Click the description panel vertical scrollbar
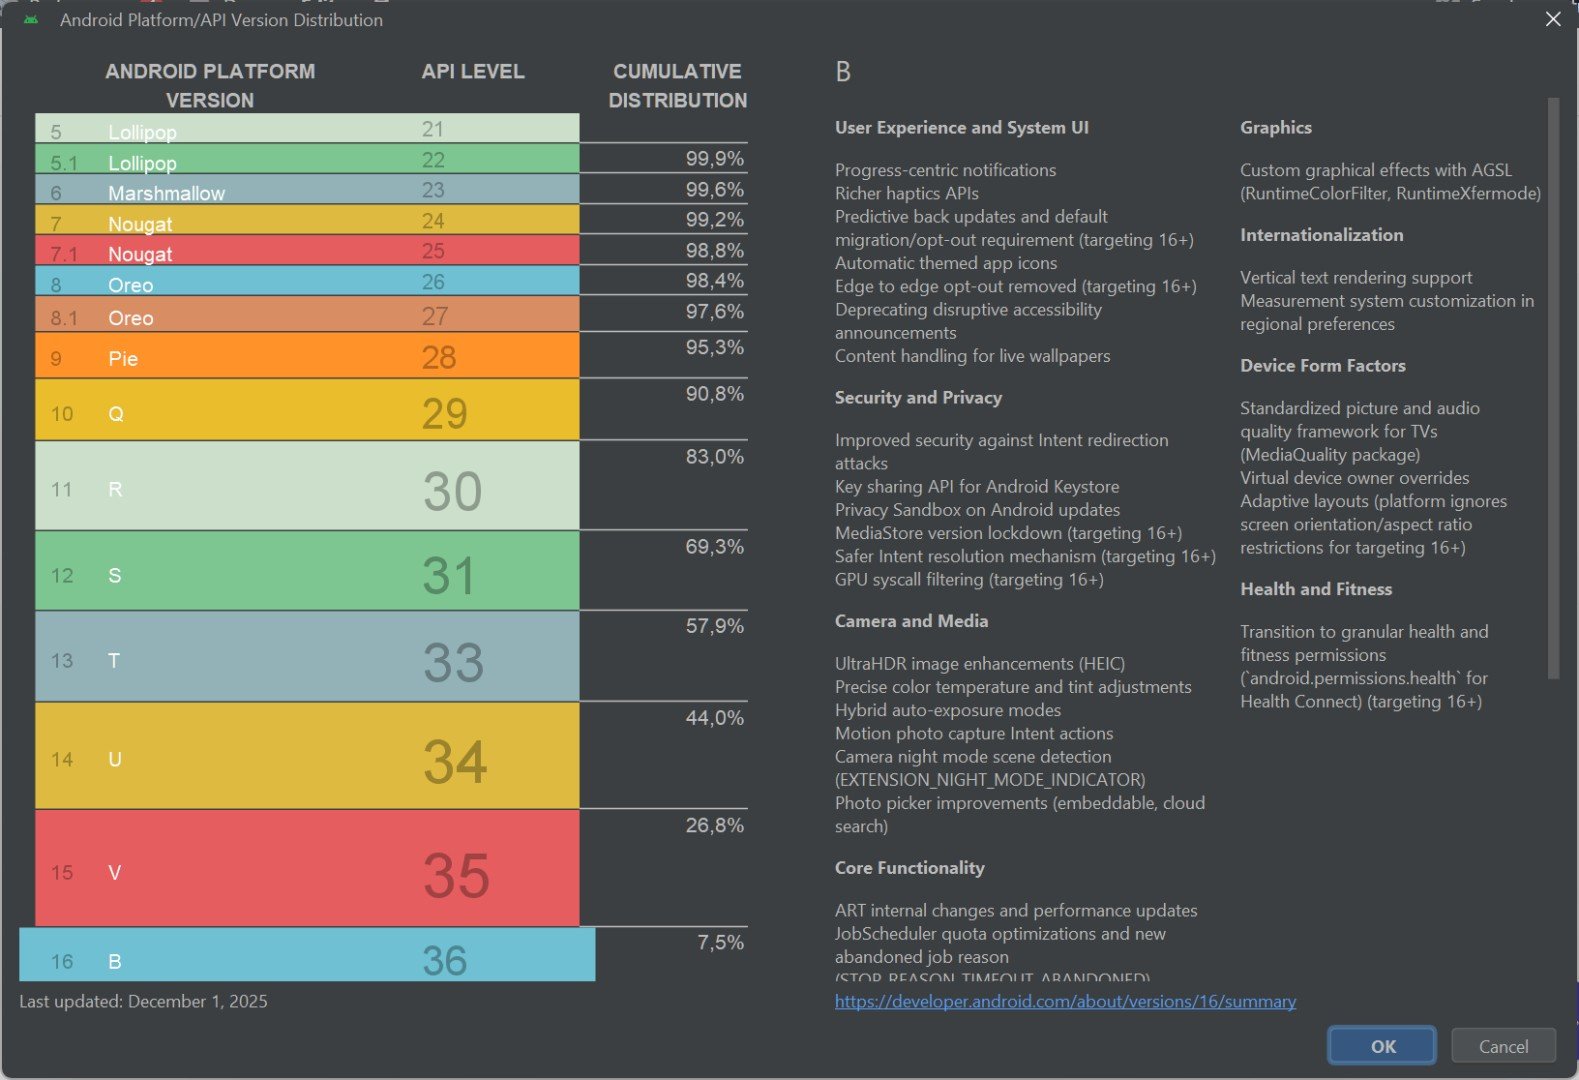 tap(1553, 388)
